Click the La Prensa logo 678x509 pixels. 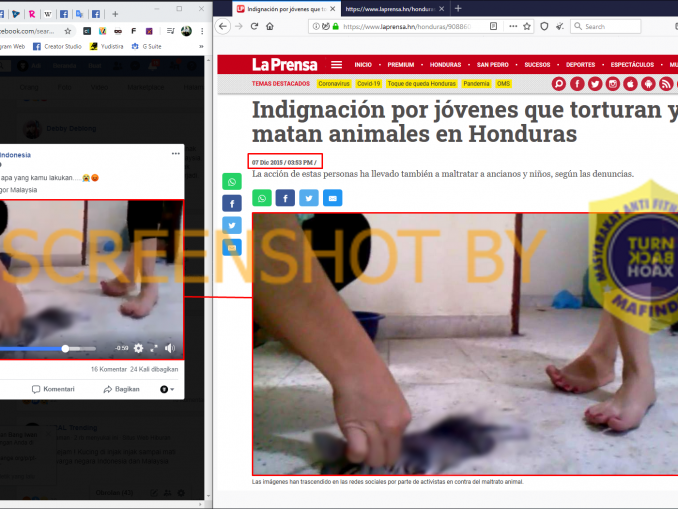(x=285, y=65)
